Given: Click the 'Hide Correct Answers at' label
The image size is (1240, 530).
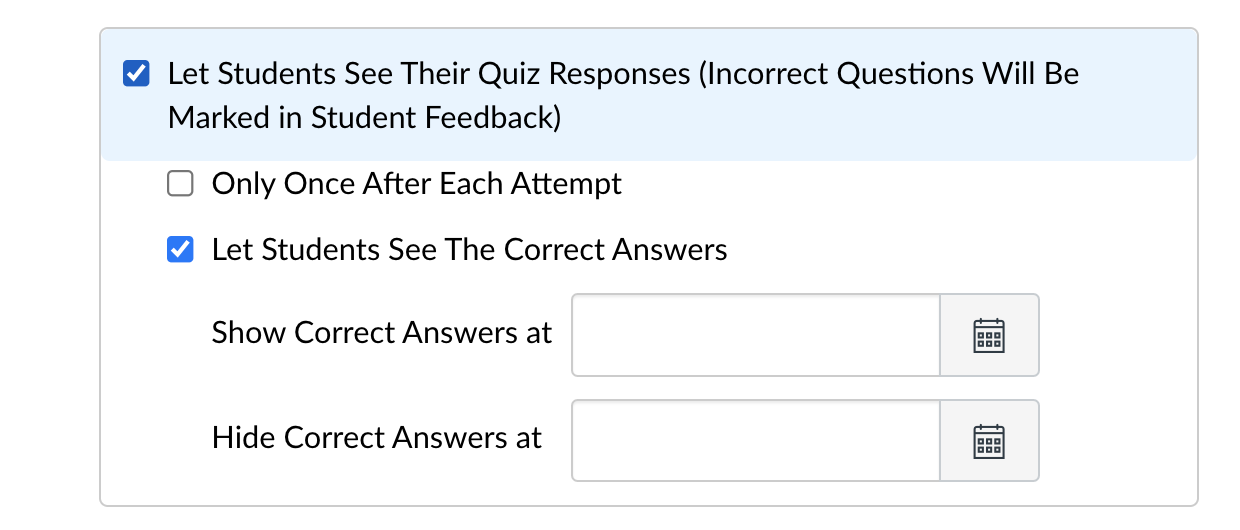Looking at the screenshot, I should (377, 438).
